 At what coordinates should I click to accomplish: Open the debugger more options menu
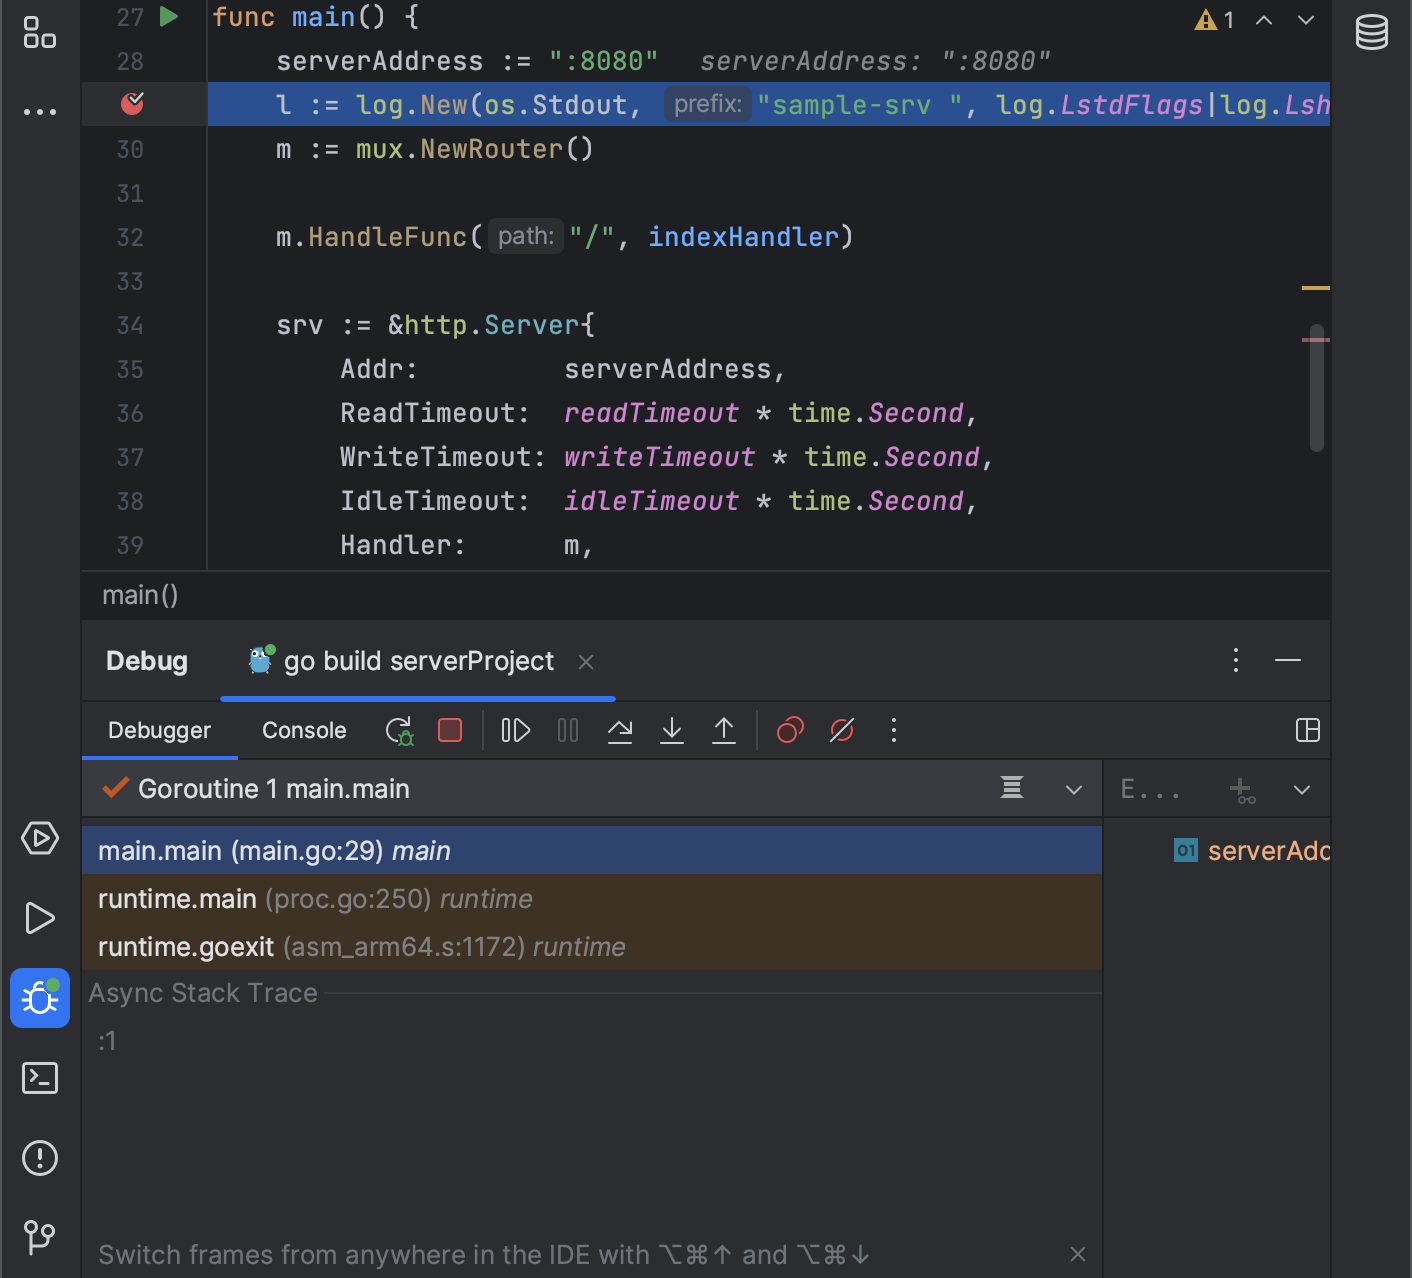pyautogui.click(x=893, y=730)
